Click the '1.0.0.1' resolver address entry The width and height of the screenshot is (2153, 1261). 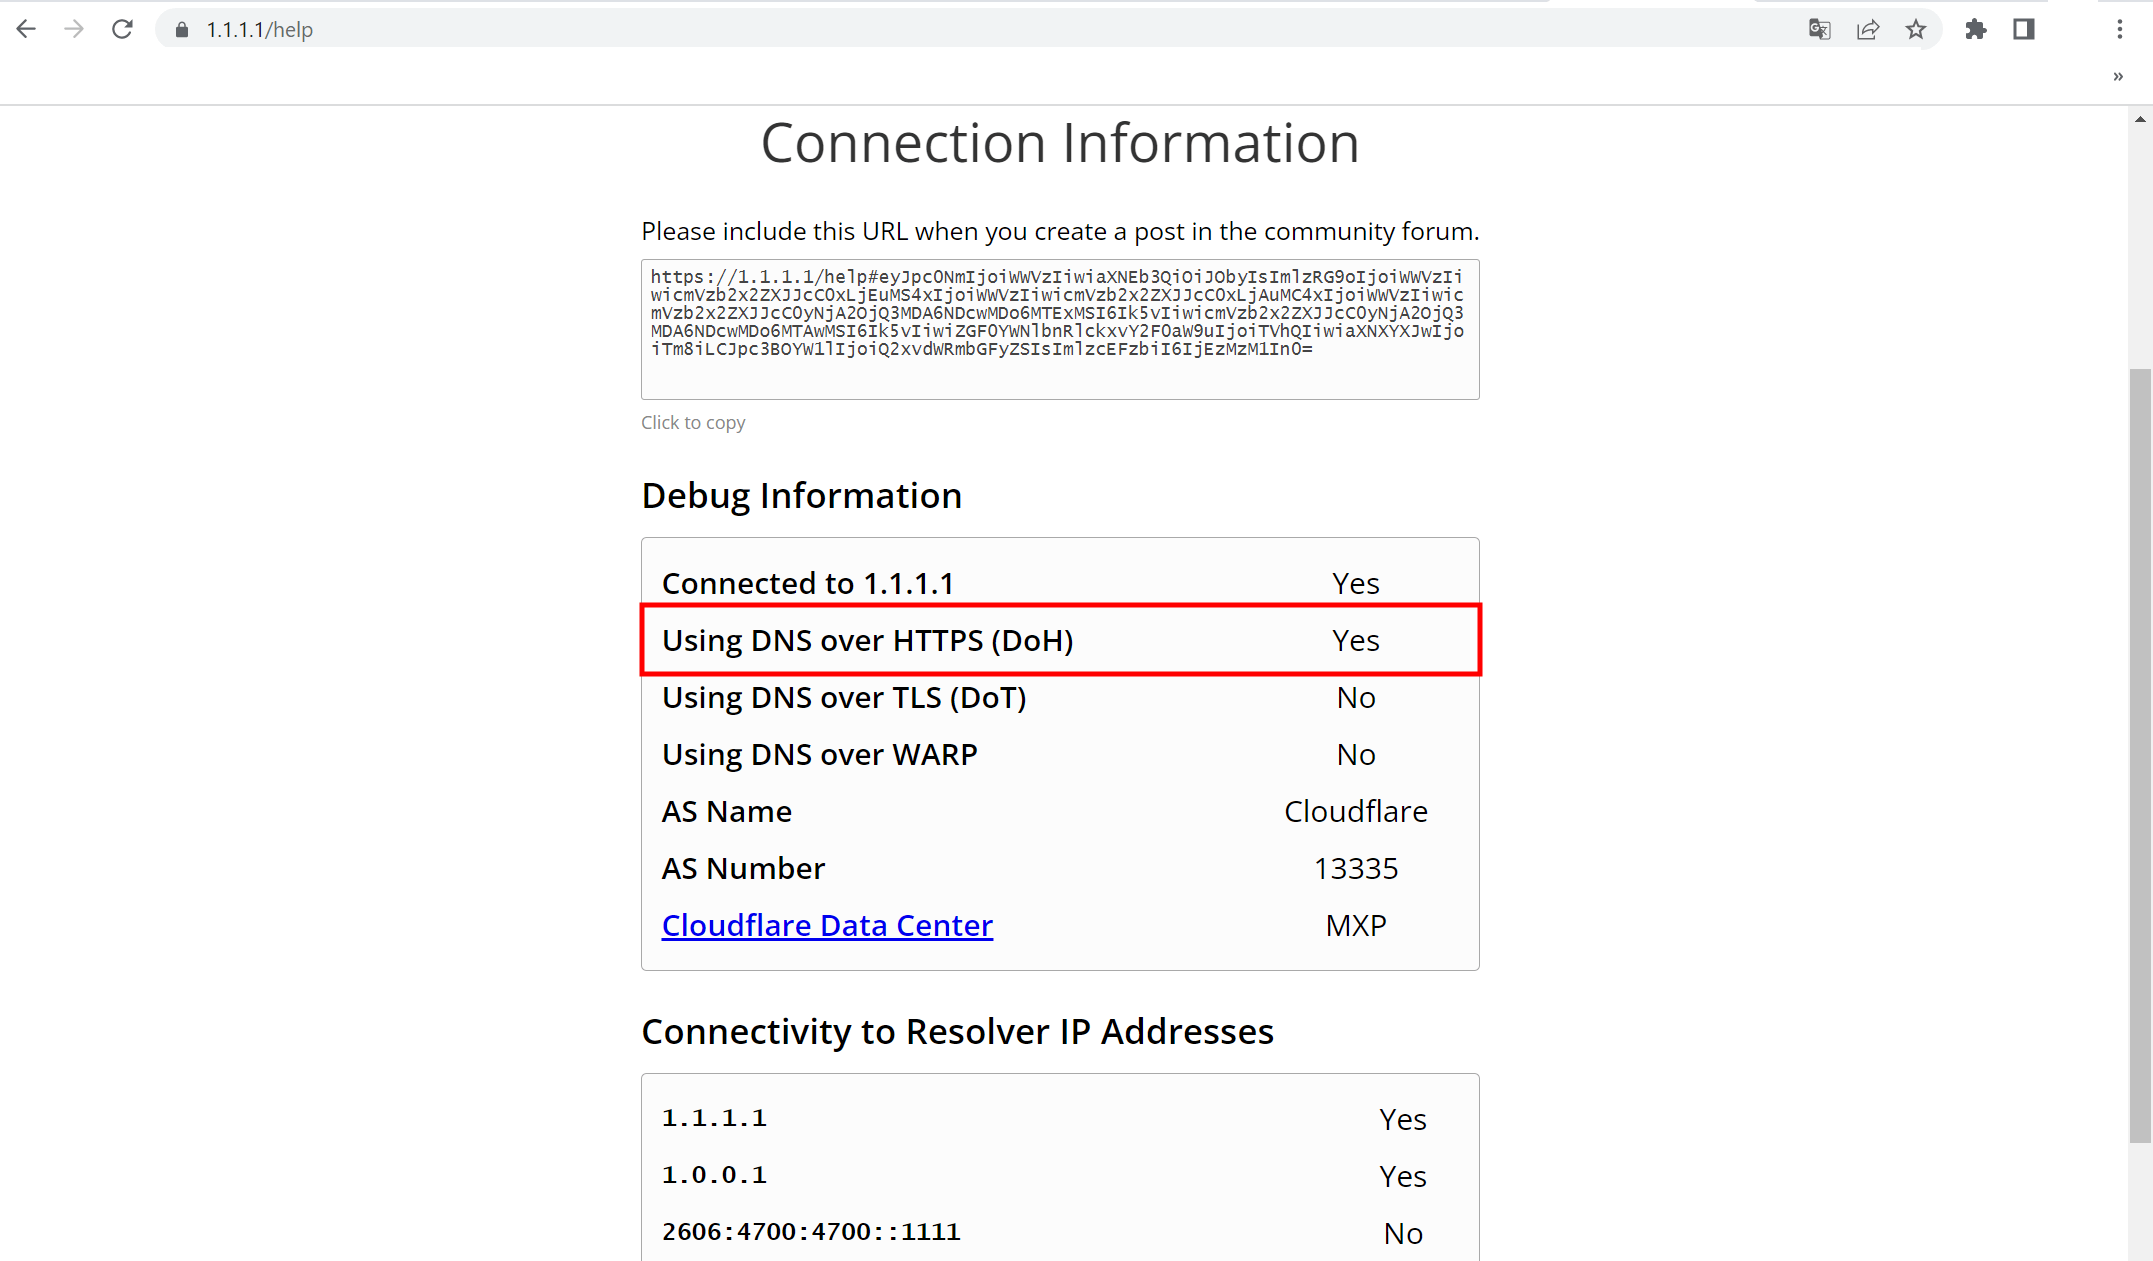click(714, 1175)
